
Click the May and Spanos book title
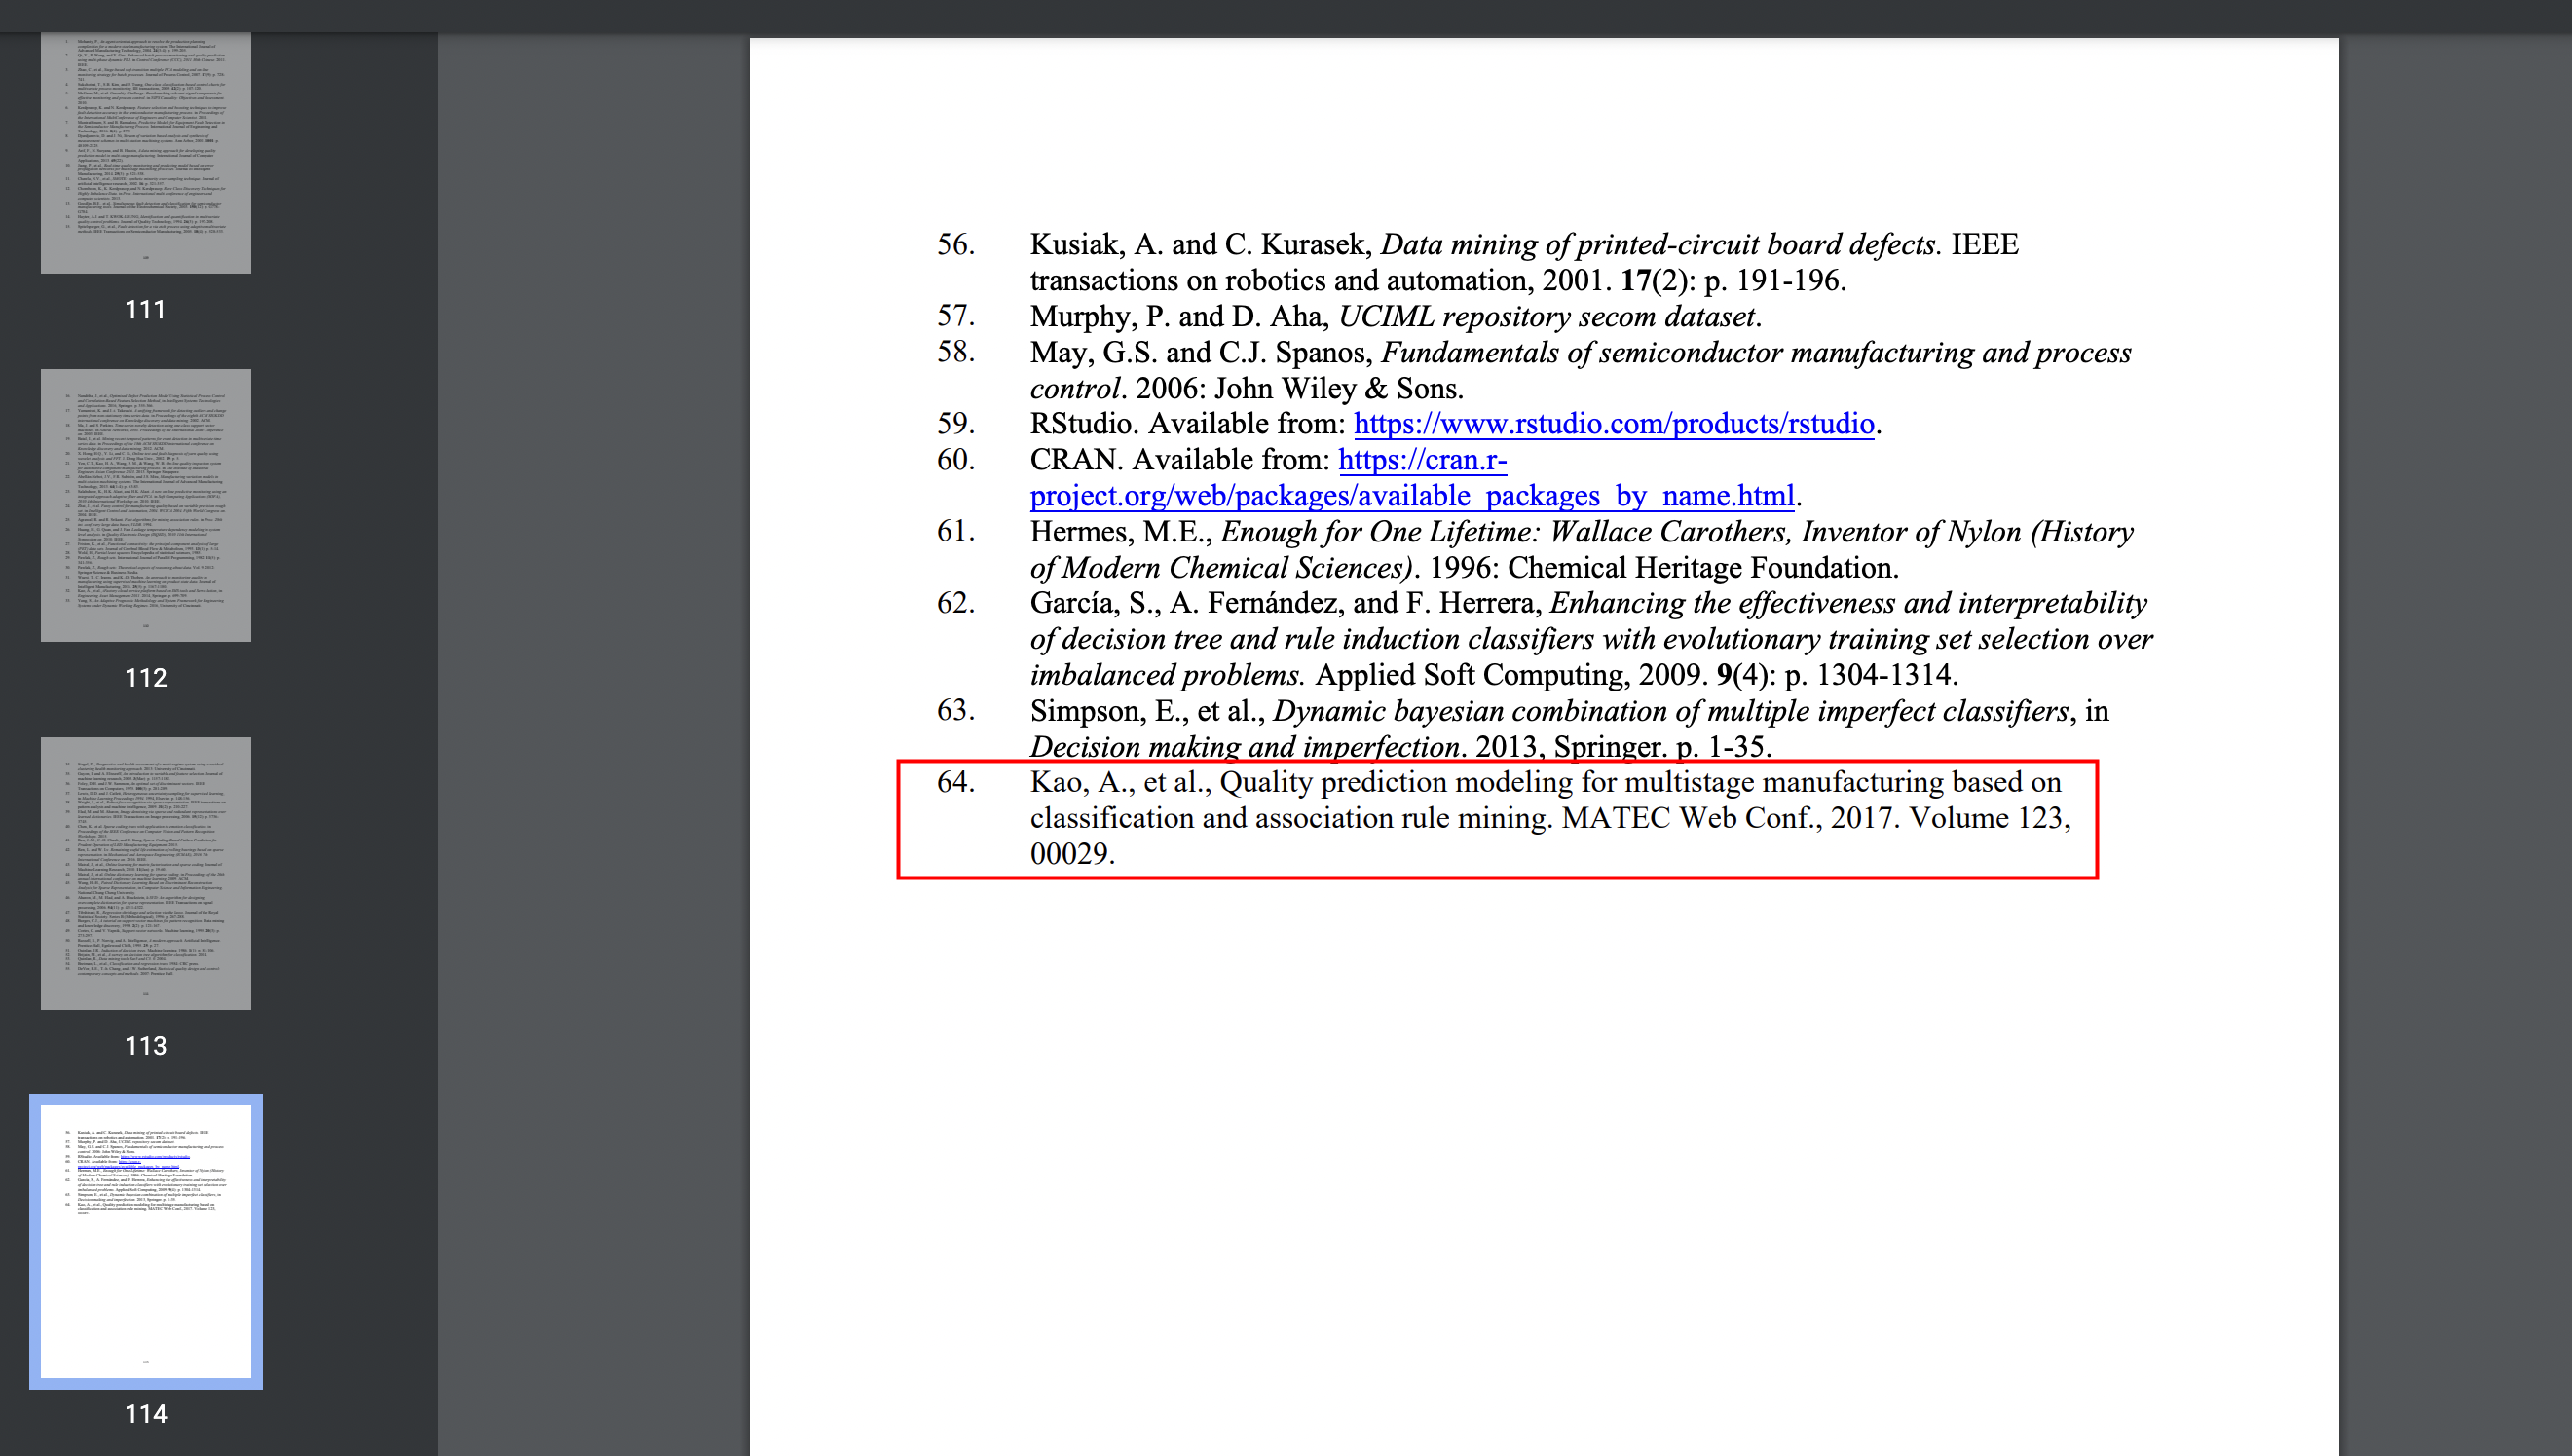[1581, 370]
